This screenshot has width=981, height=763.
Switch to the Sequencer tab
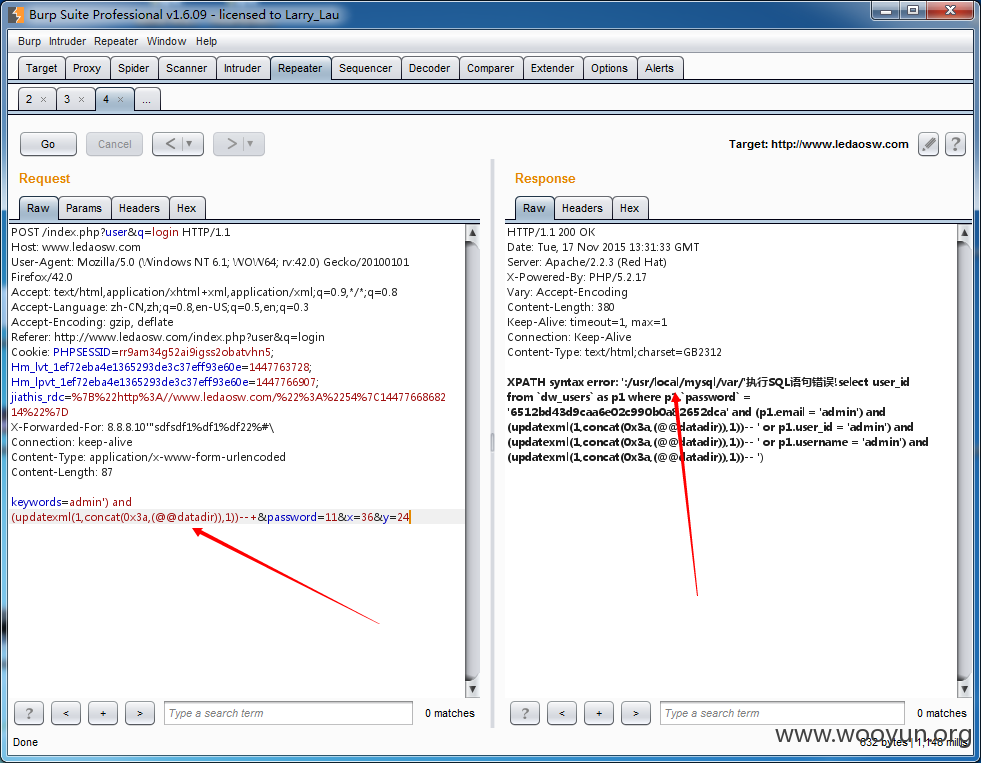(x=365, y=68)
